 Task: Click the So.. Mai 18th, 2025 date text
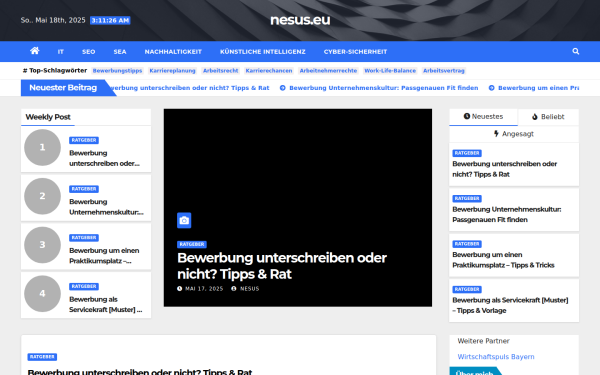(x=53, y=20)
